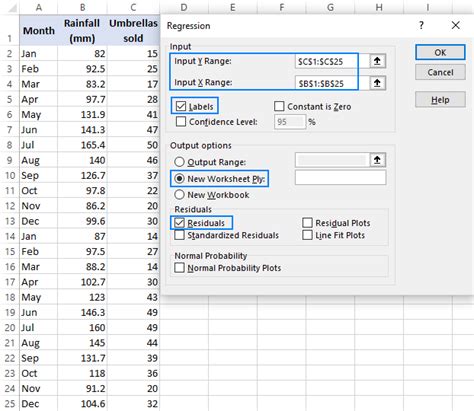
Task: Click the Output Range collapse arrow
Action: point(377,160)
